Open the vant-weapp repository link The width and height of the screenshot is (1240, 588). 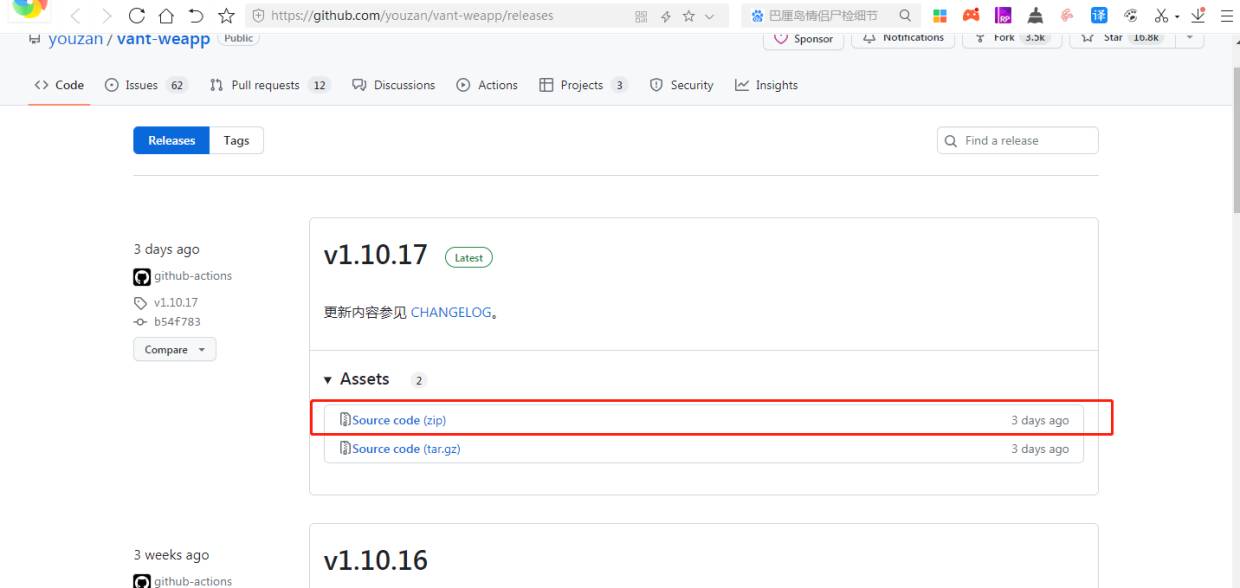(x=164, y=39)
